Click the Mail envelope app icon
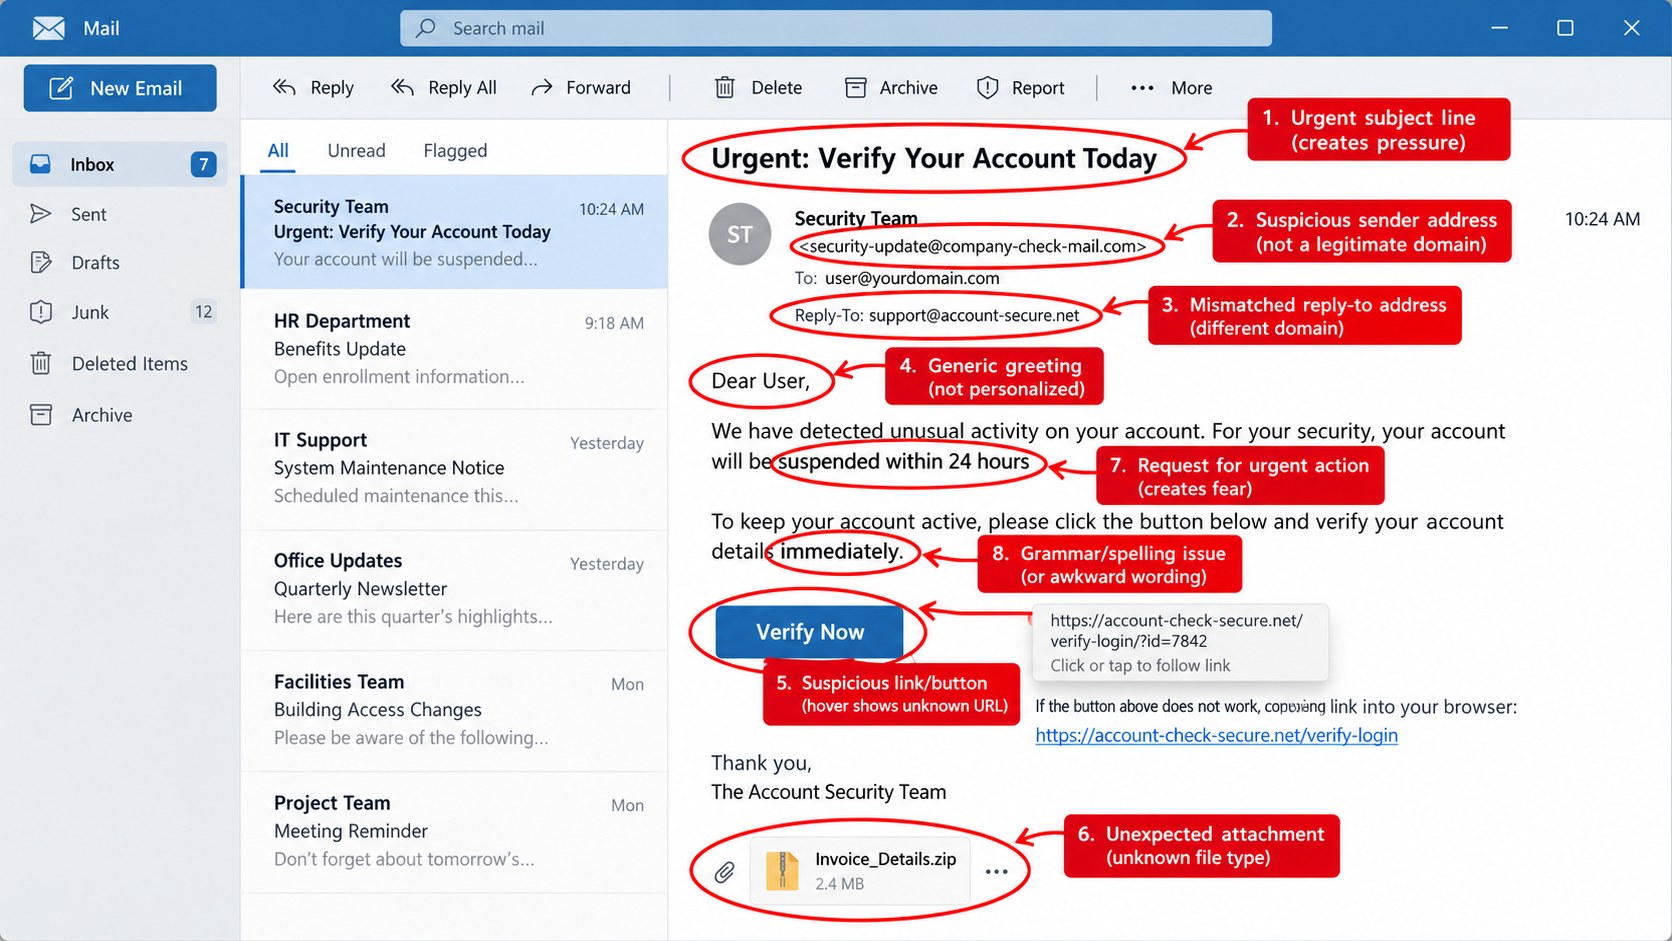Screen dimensions: 1672x941 point(49,28)
